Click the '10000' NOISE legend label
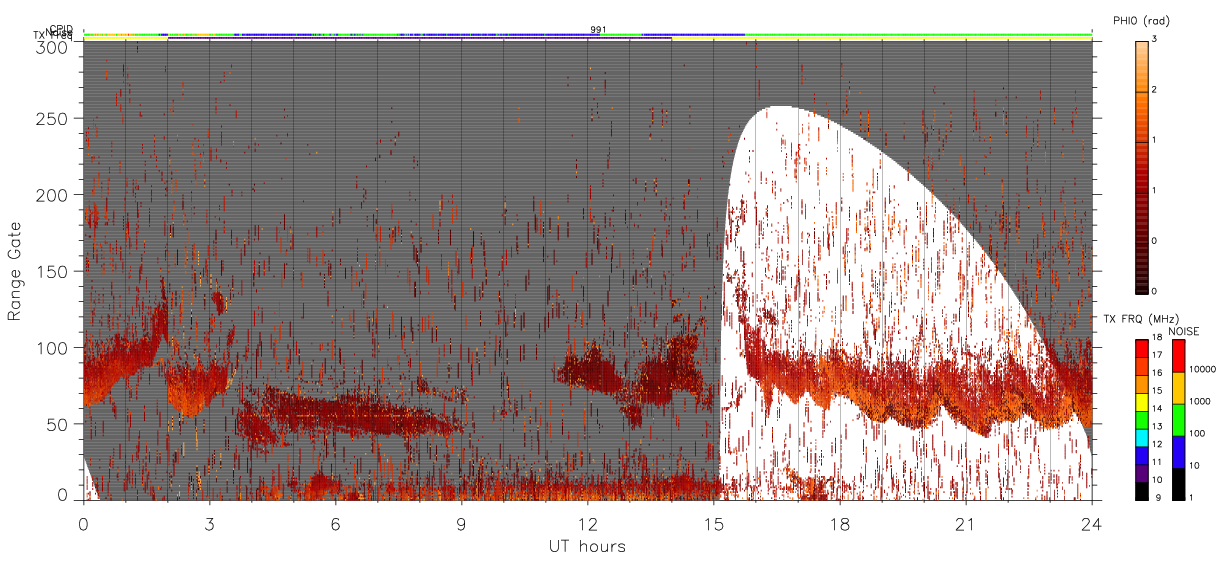1228x567 pixels. click(x=1204, y=370)
